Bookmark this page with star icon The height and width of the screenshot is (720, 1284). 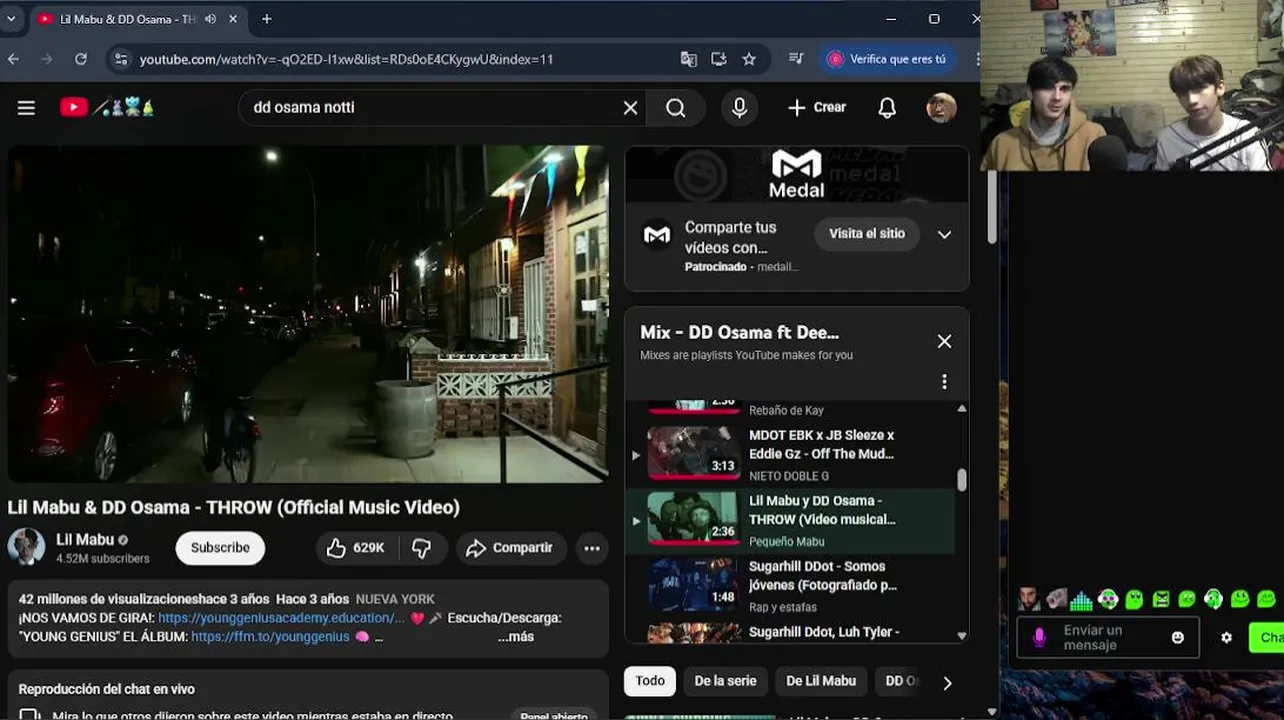tap(749, 59)
